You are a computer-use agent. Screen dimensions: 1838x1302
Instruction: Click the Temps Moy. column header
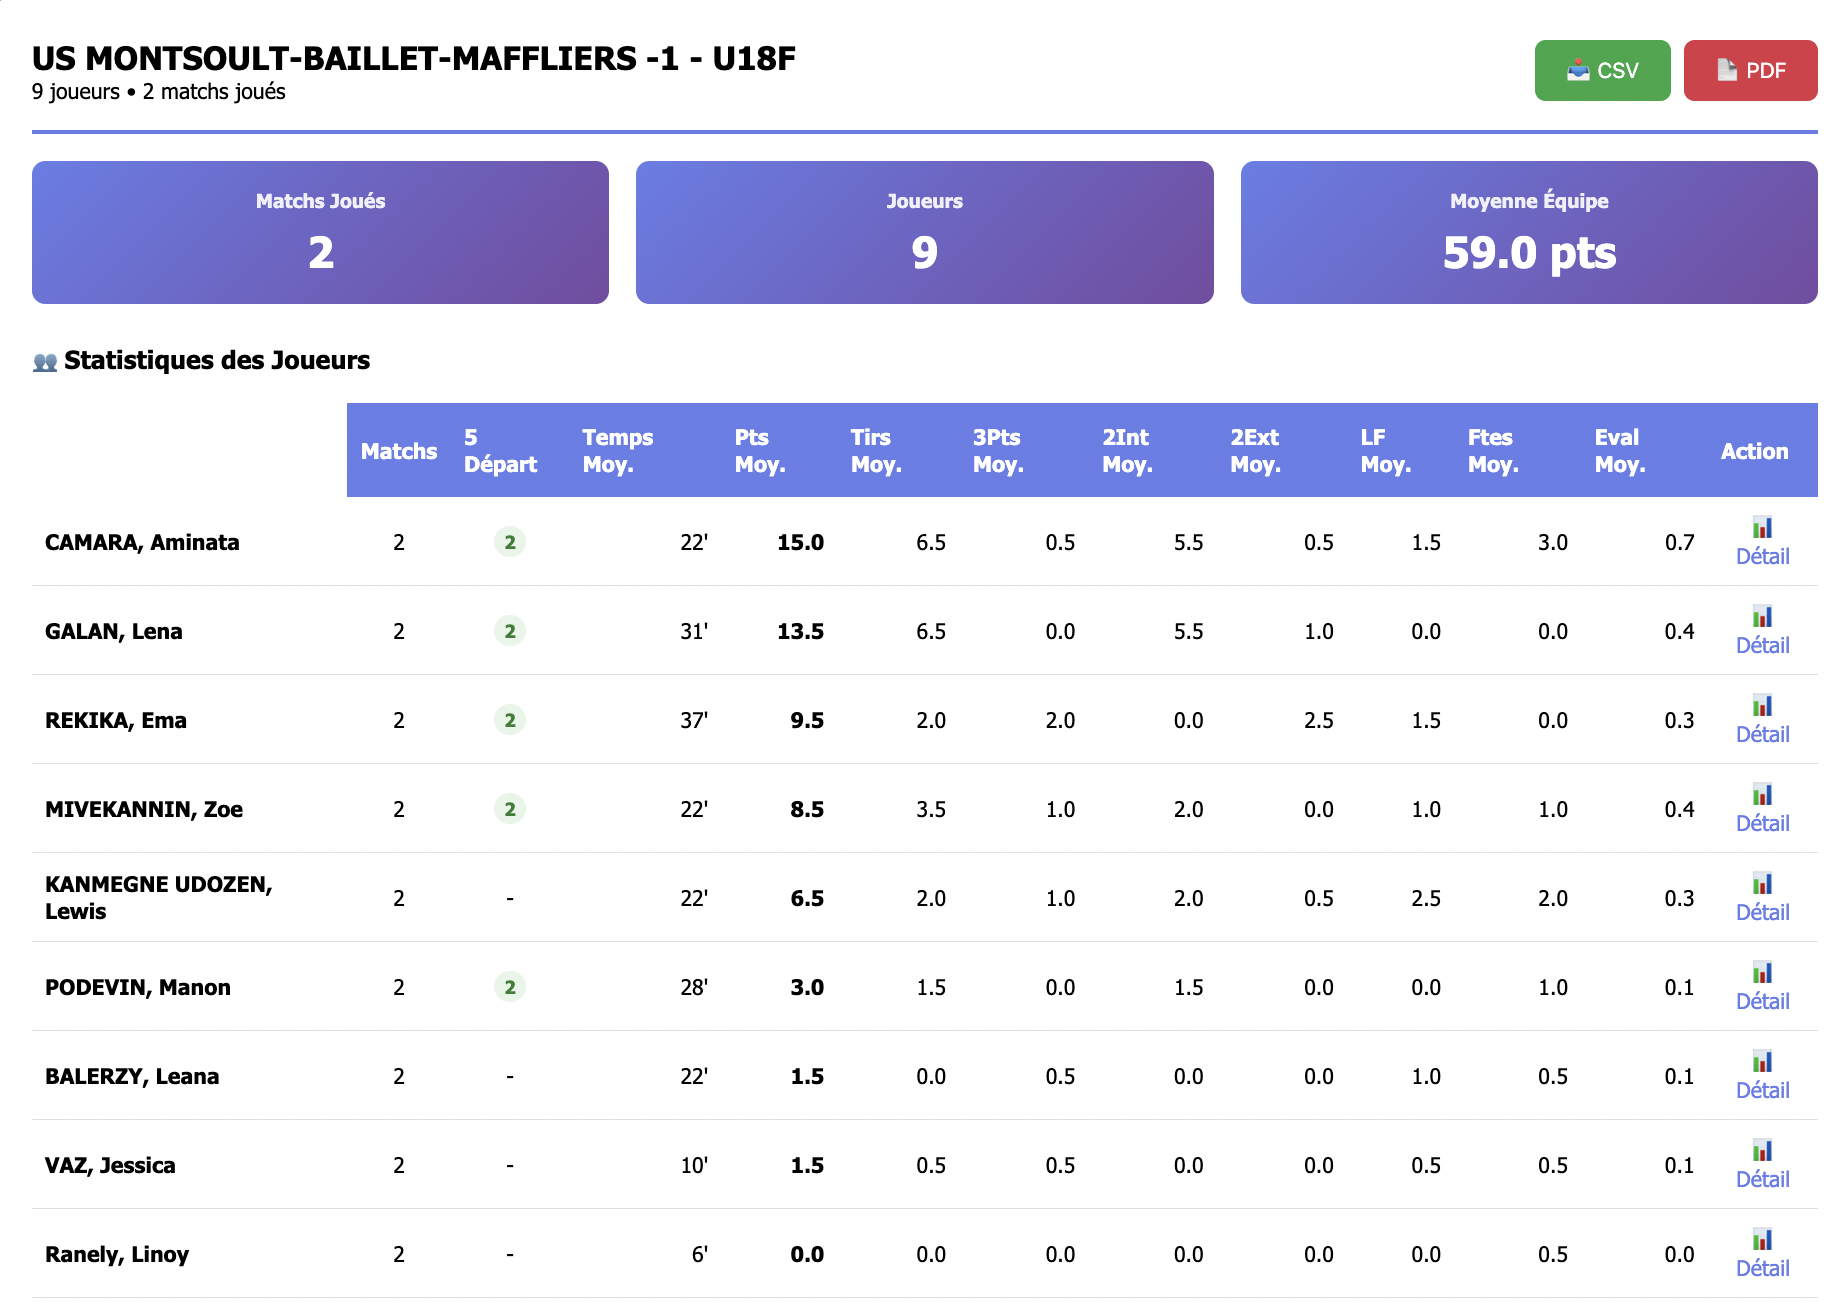point(617,451)
